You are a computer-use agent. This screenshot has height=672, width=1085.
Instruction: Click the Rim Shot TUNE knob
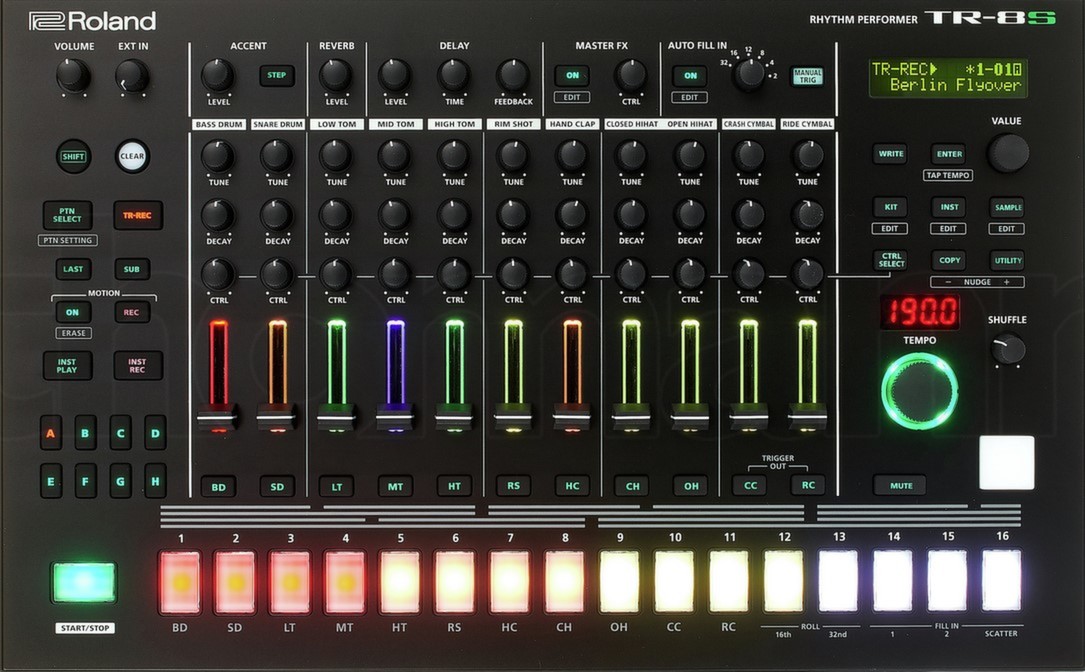coord(513,156)
